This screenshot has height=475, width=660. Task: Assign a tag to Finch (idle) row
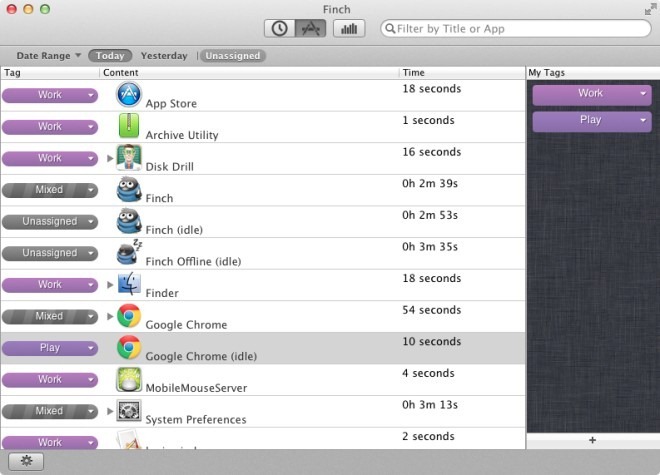tap(50, 221)
